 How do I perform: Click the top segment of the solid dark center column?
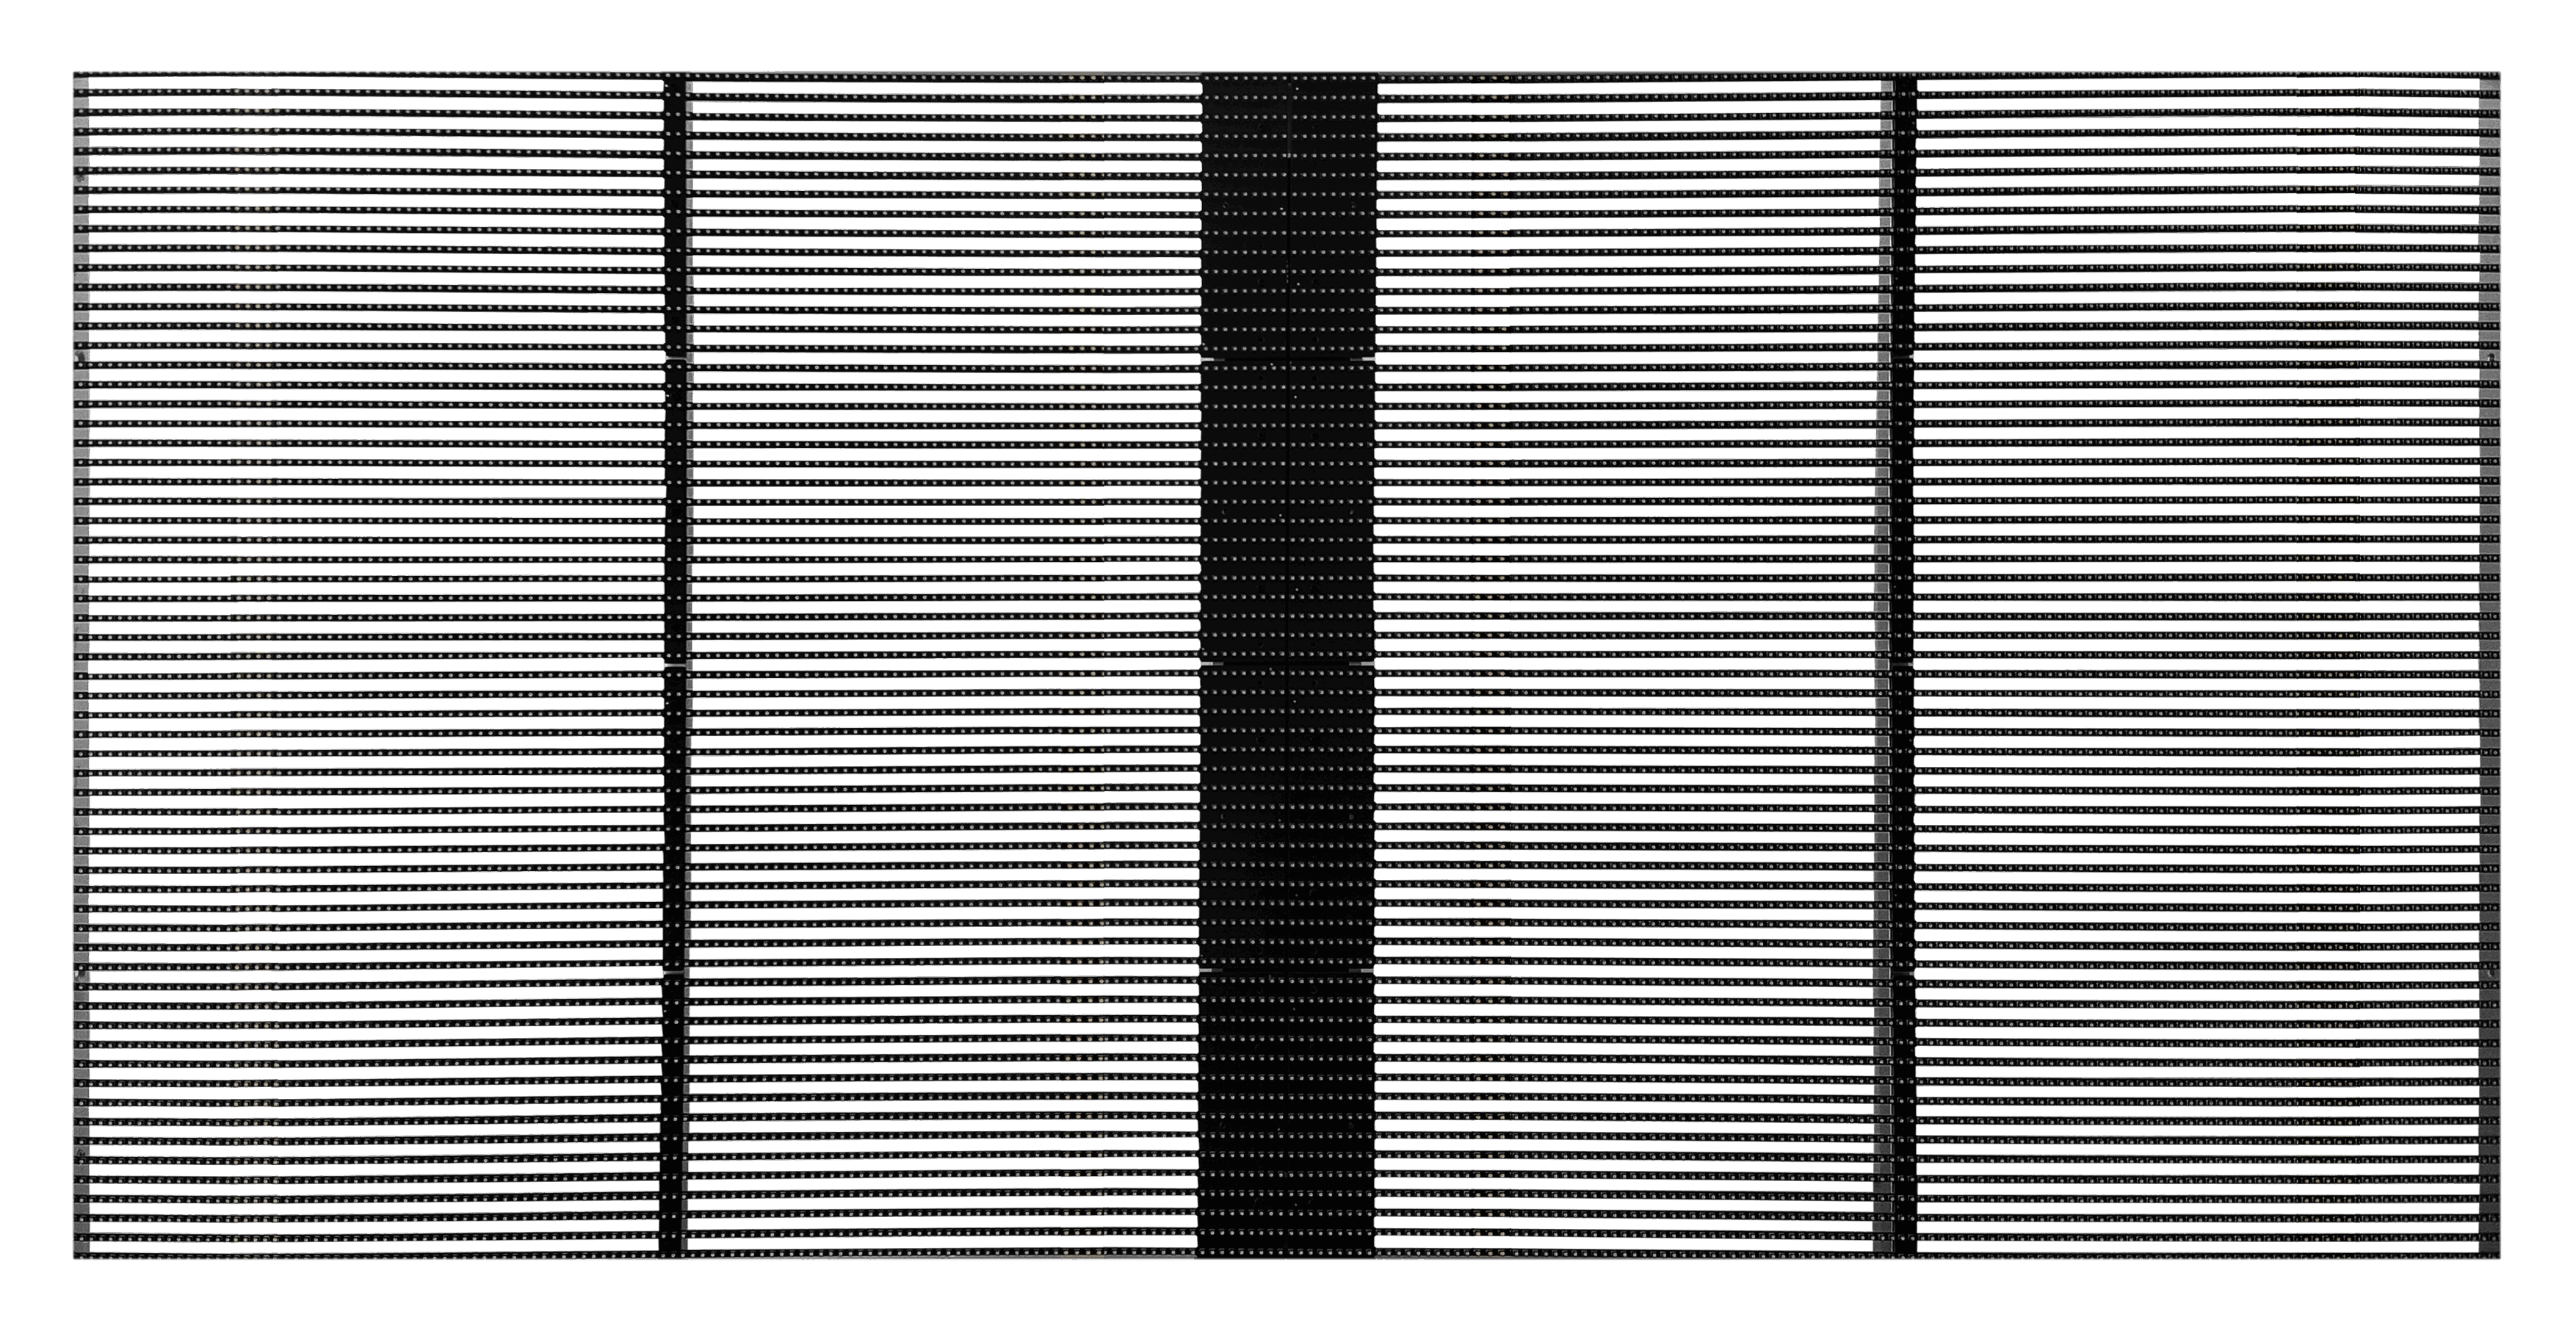(1288, 215)
